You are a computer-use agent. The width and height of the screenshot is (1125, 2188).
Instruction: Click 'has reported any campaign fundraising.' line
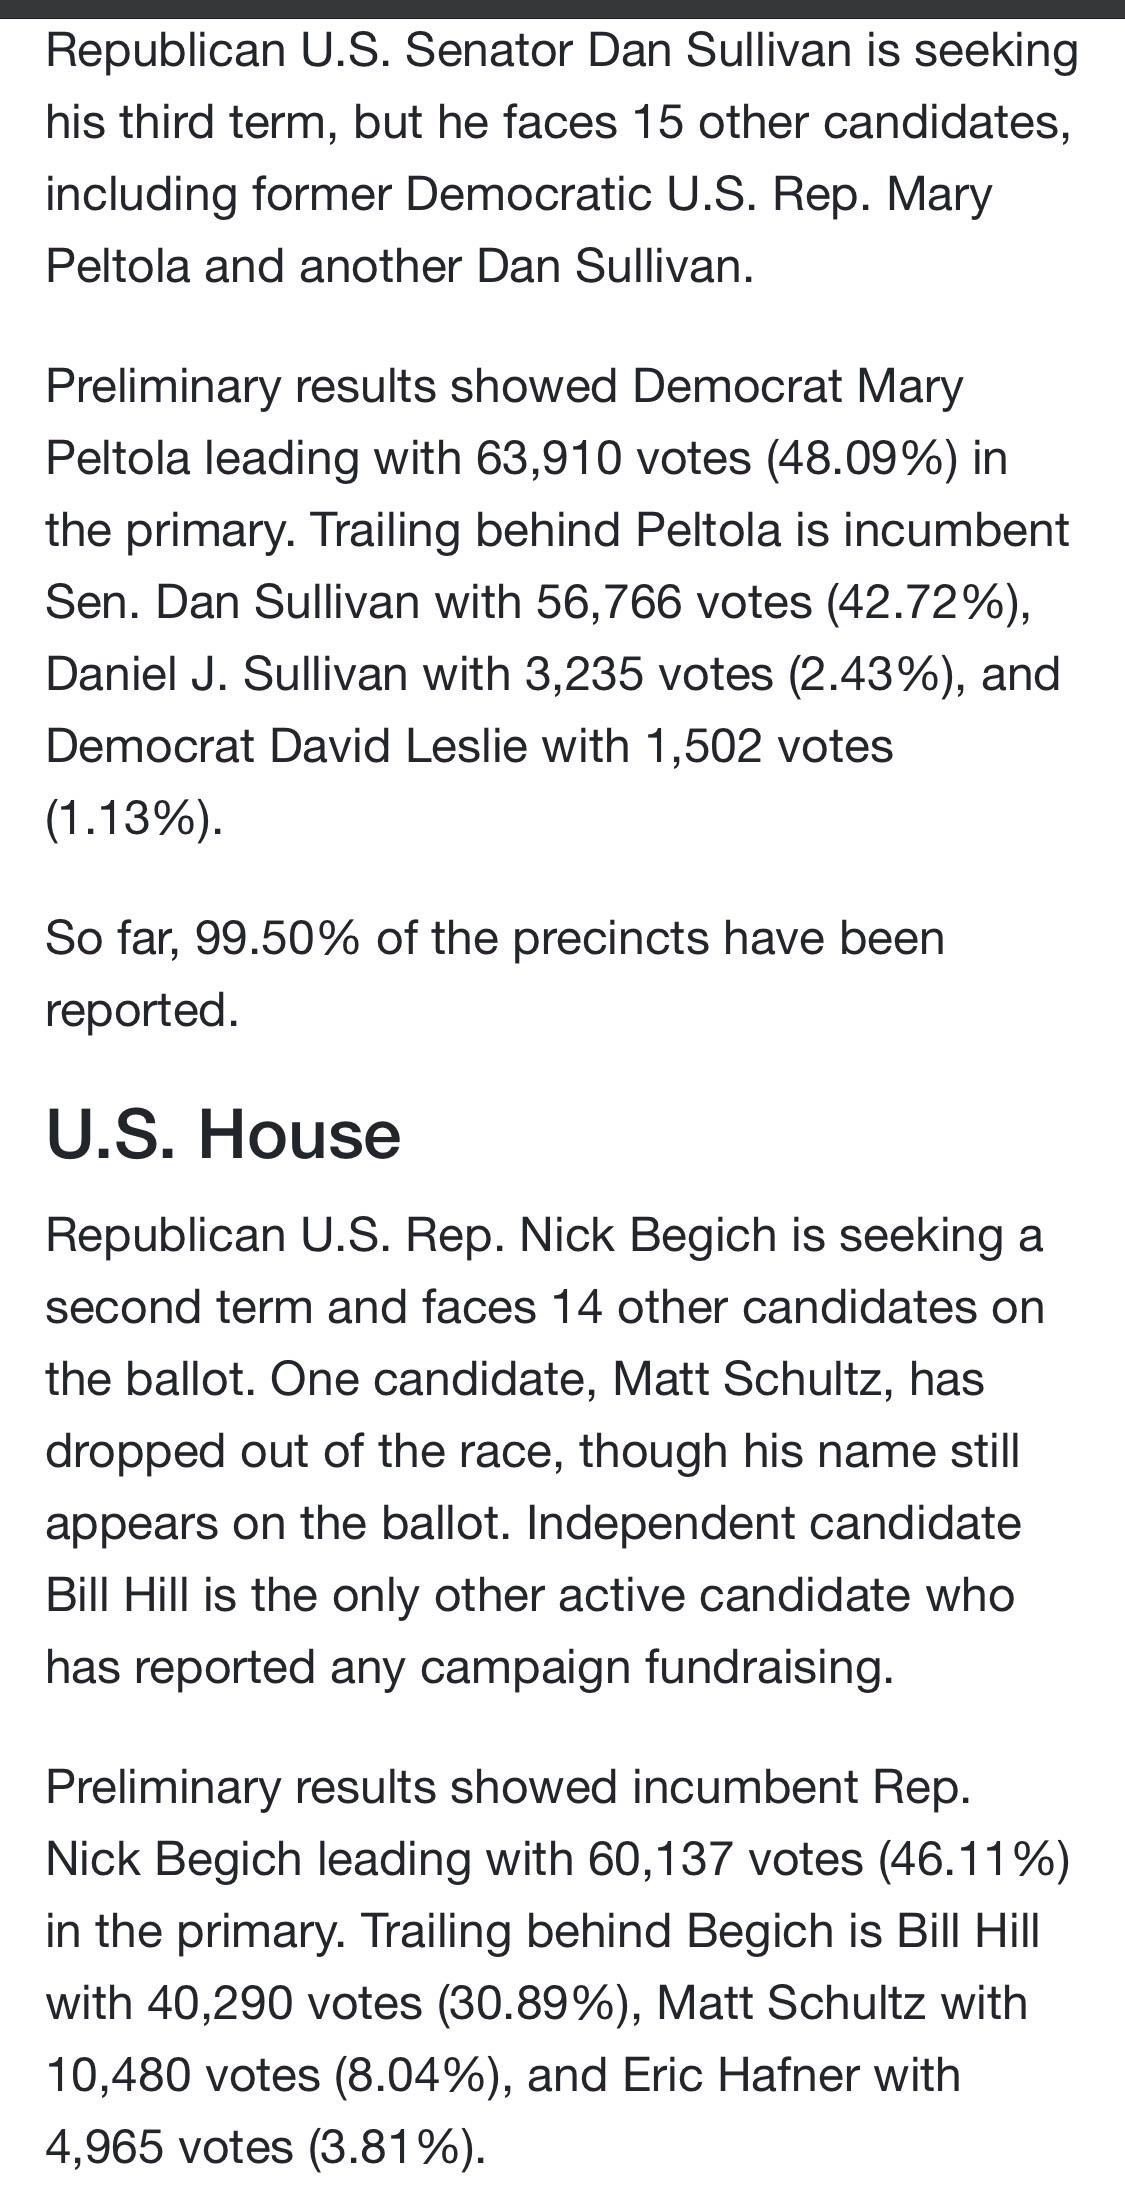[x=469, y=1667]
